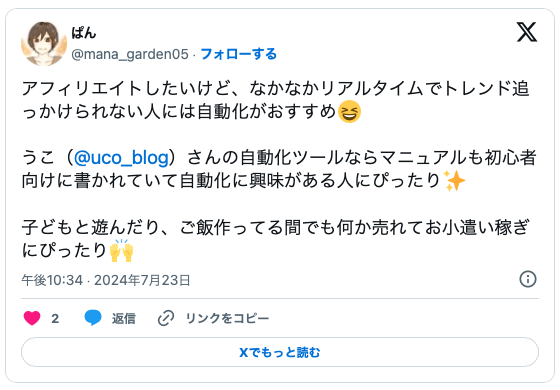Click the X logo in the corner

tap(527, 32)
